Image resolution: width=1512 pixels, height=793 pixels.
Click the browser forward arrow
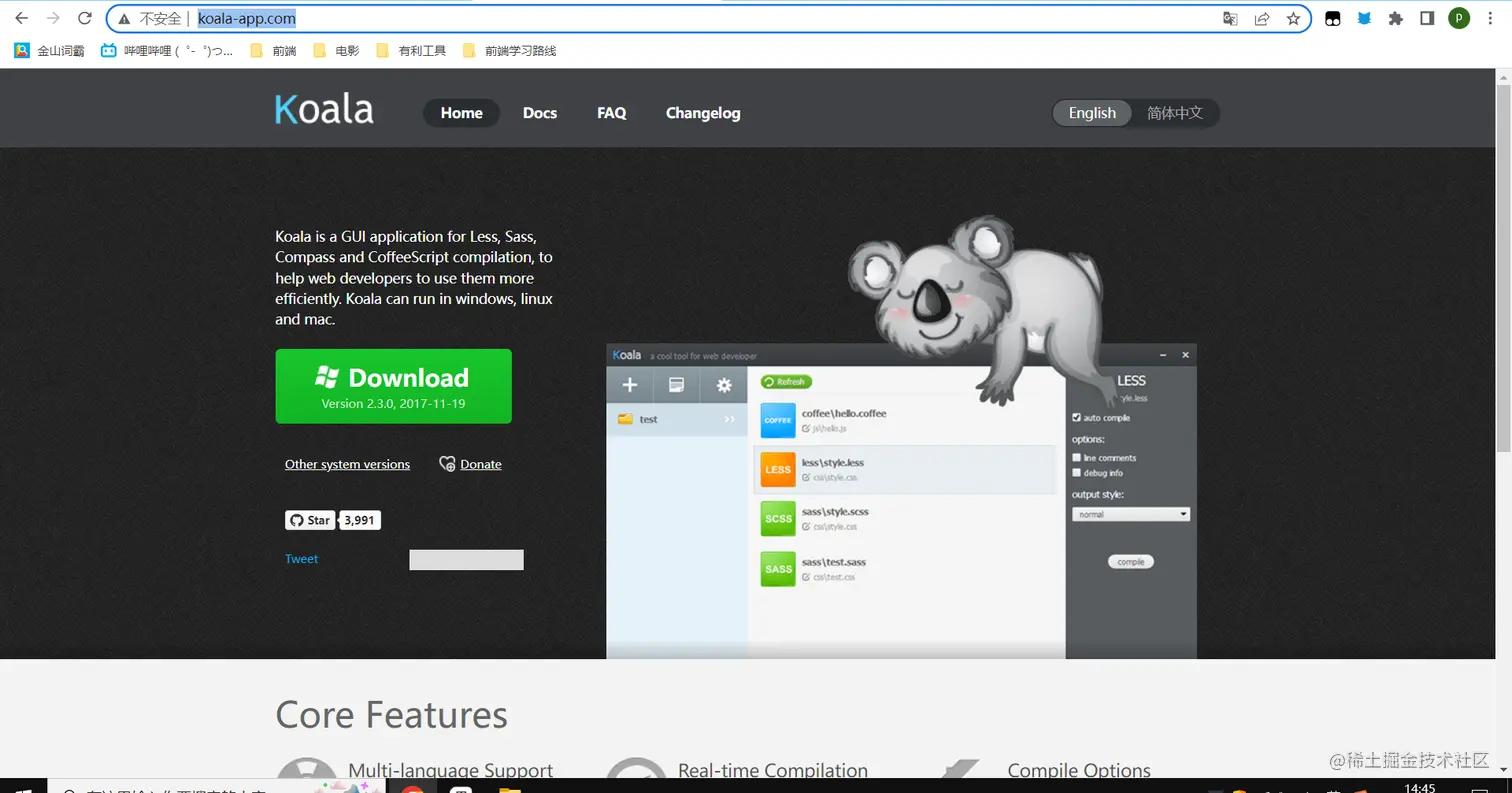click(53, 18)
